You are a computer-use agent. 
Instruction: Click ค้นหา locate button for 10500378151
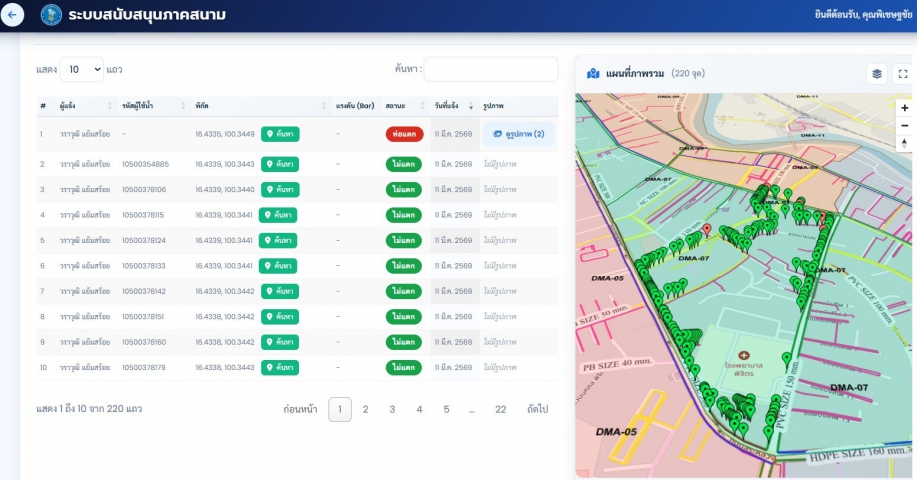pyautogui.click(x=279, y=317)
